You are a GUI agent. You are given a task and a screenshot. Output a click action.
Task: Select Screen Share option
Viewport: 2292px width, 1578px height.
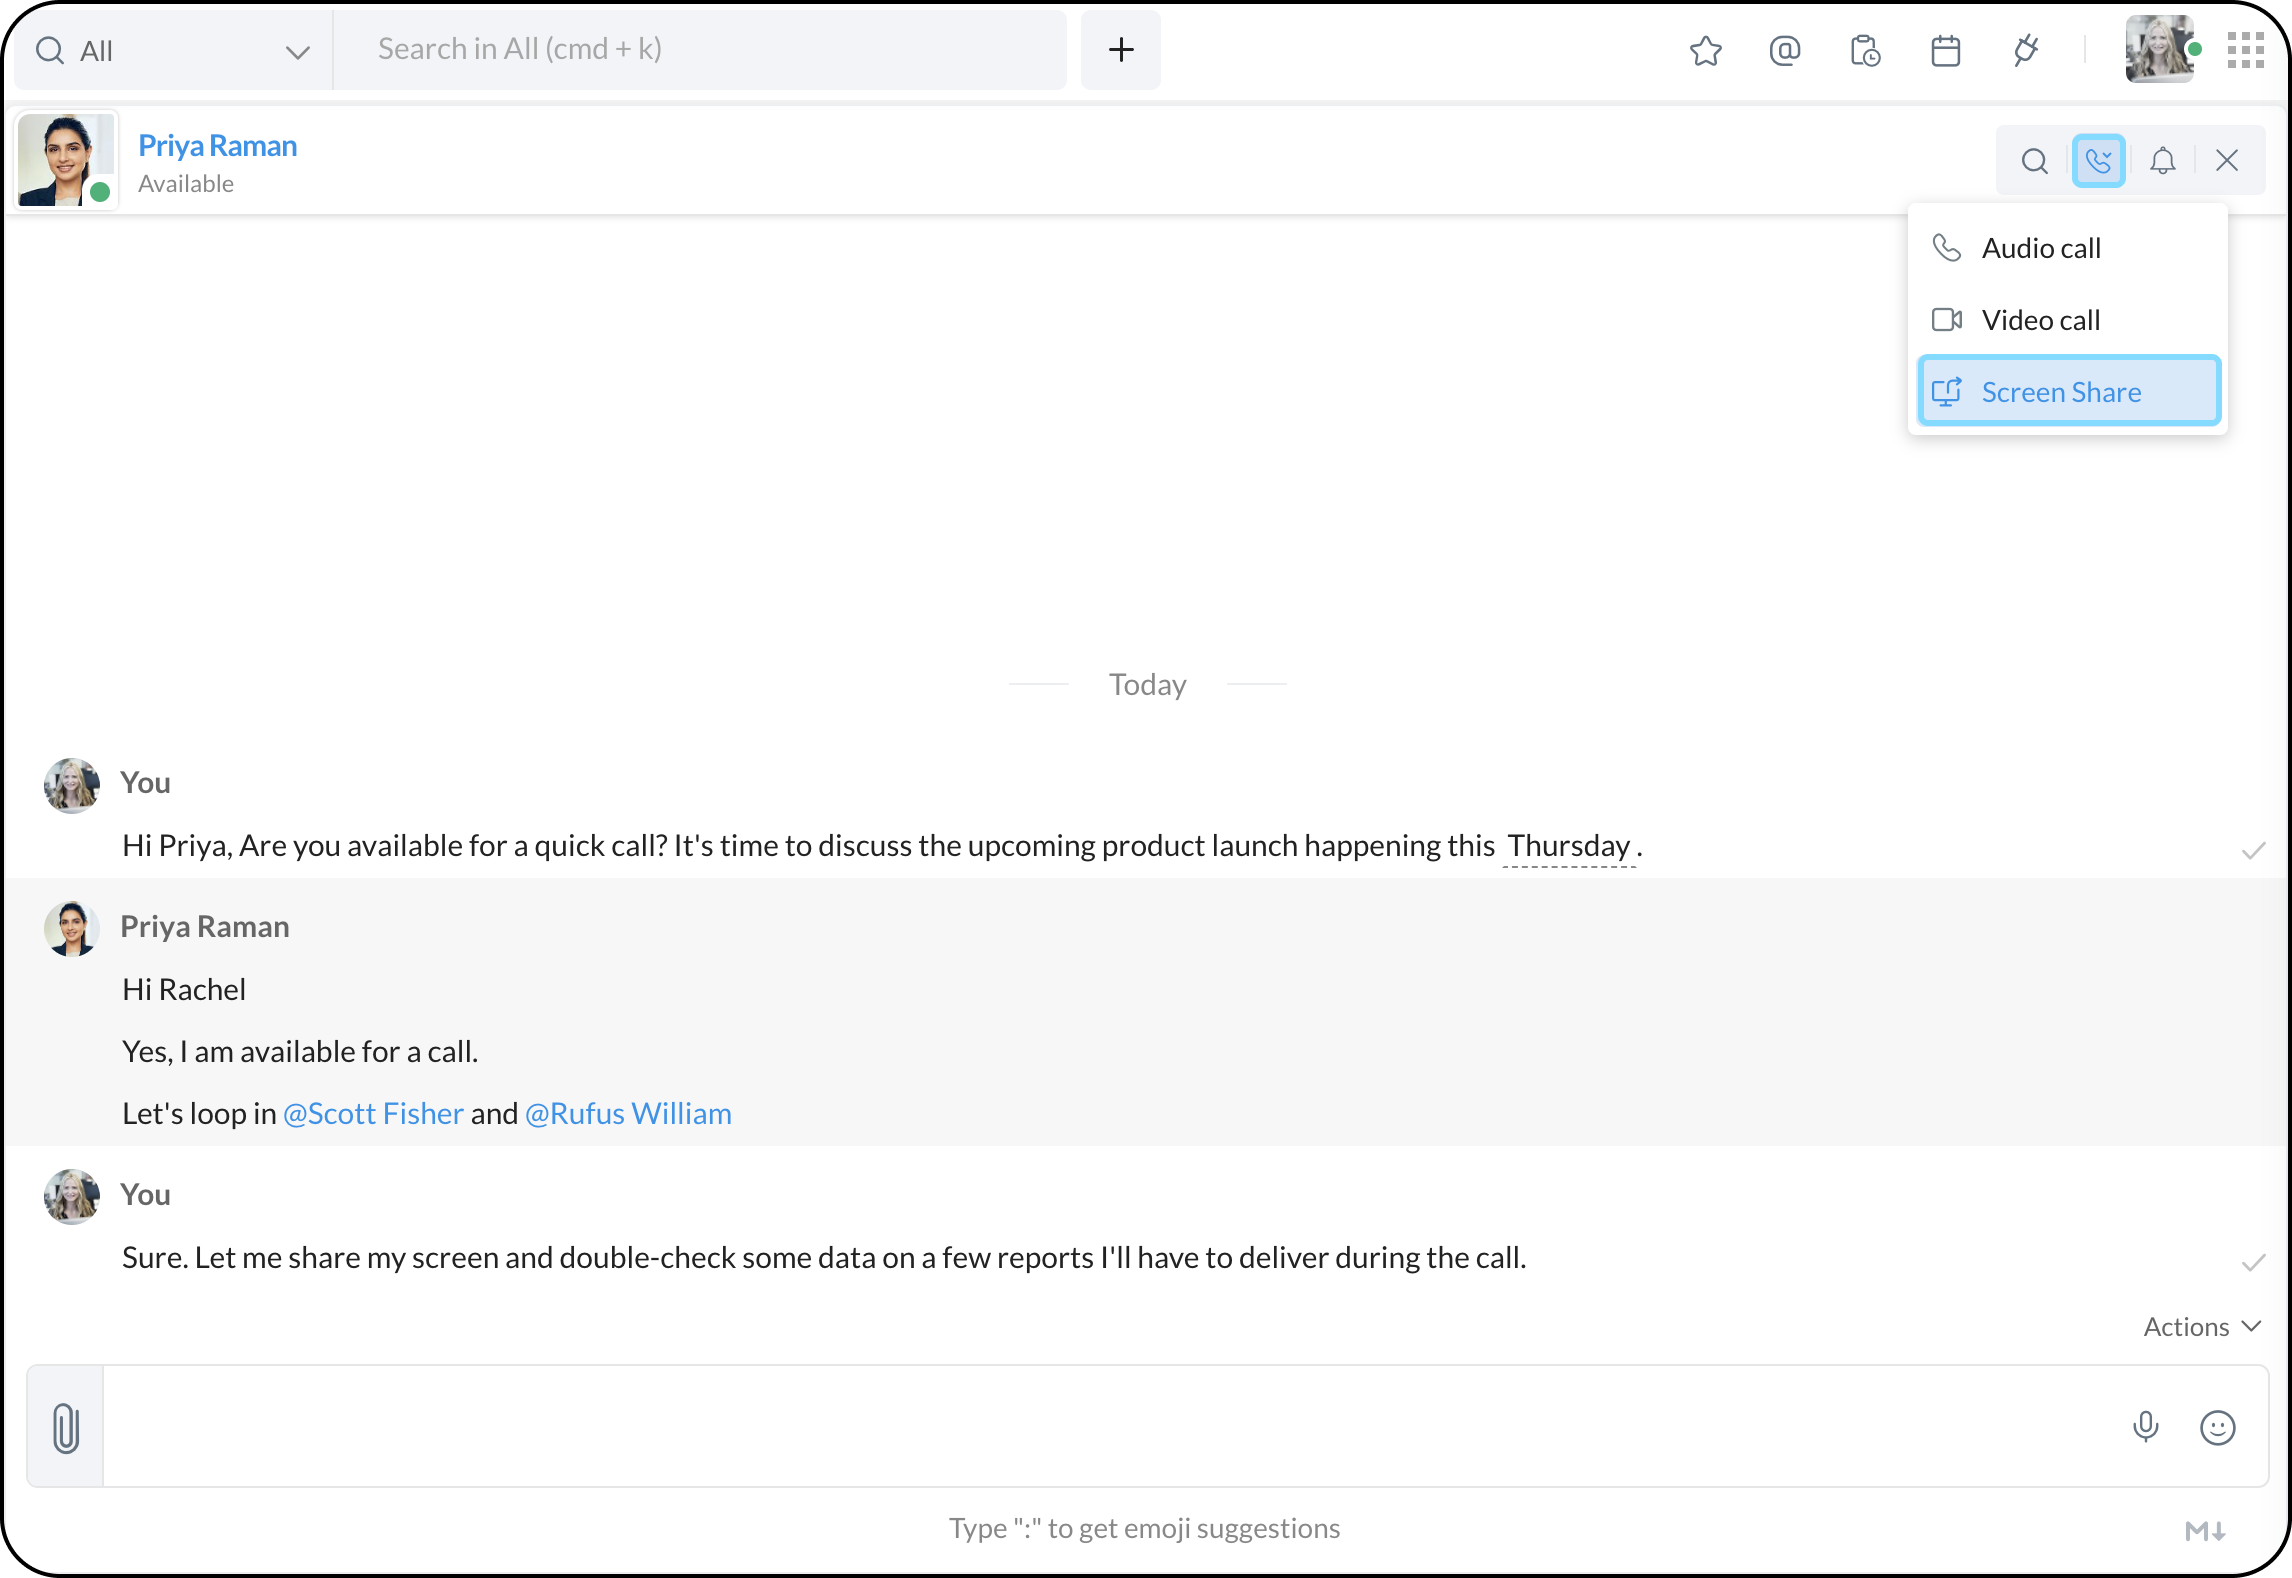coord(2068,392)
